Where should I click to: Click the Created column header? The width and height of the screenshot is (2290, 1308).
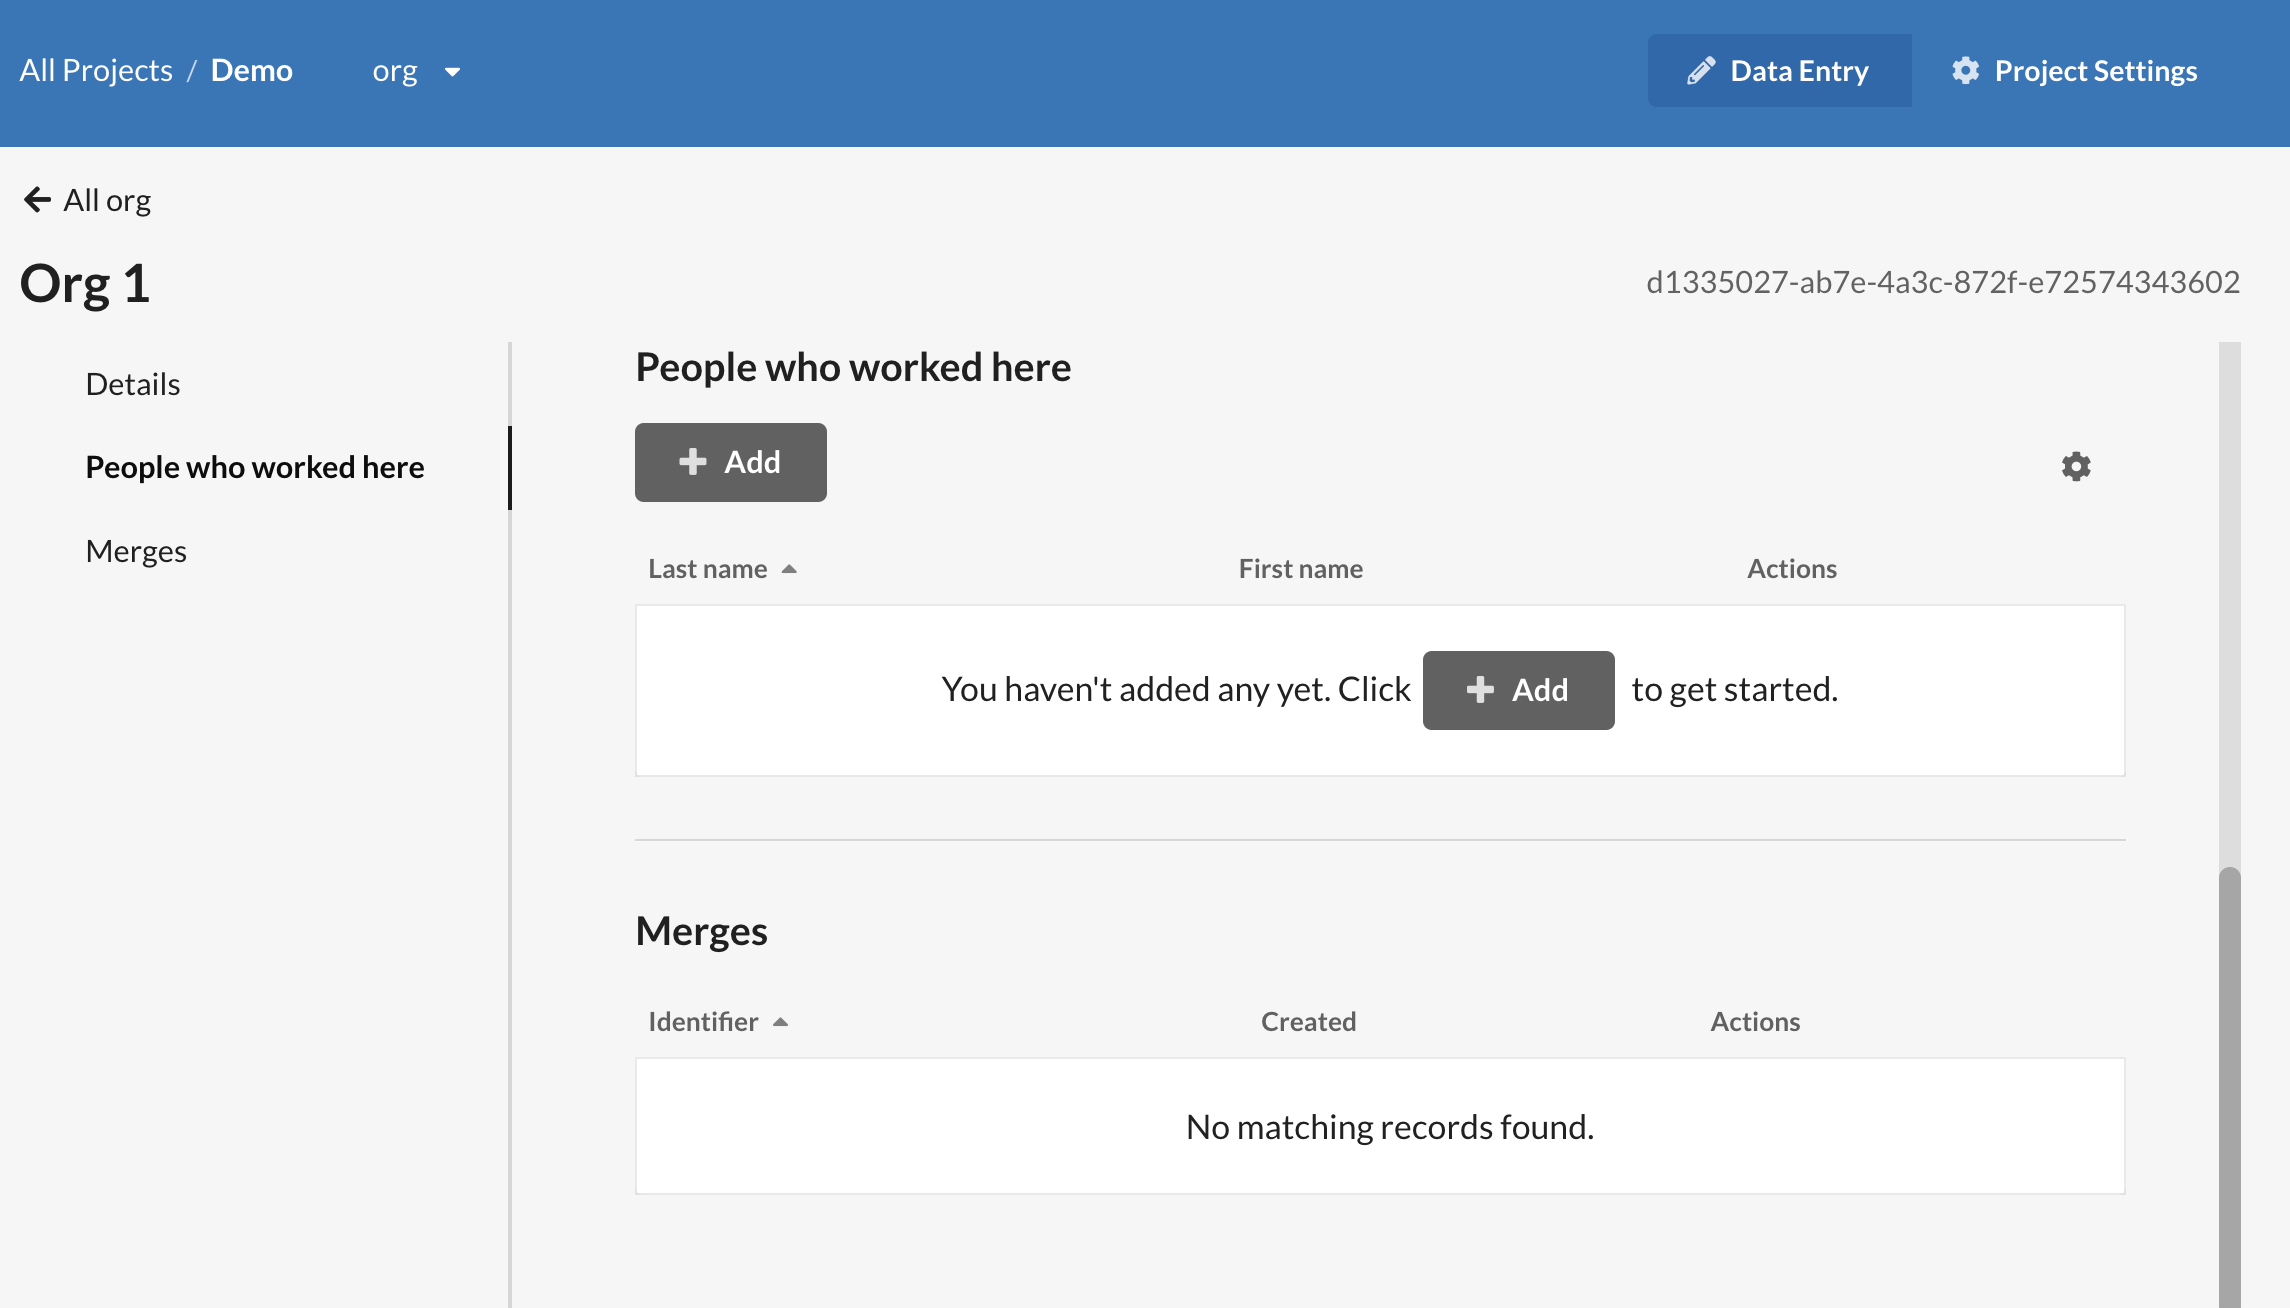click(x=1308, y=1022)
